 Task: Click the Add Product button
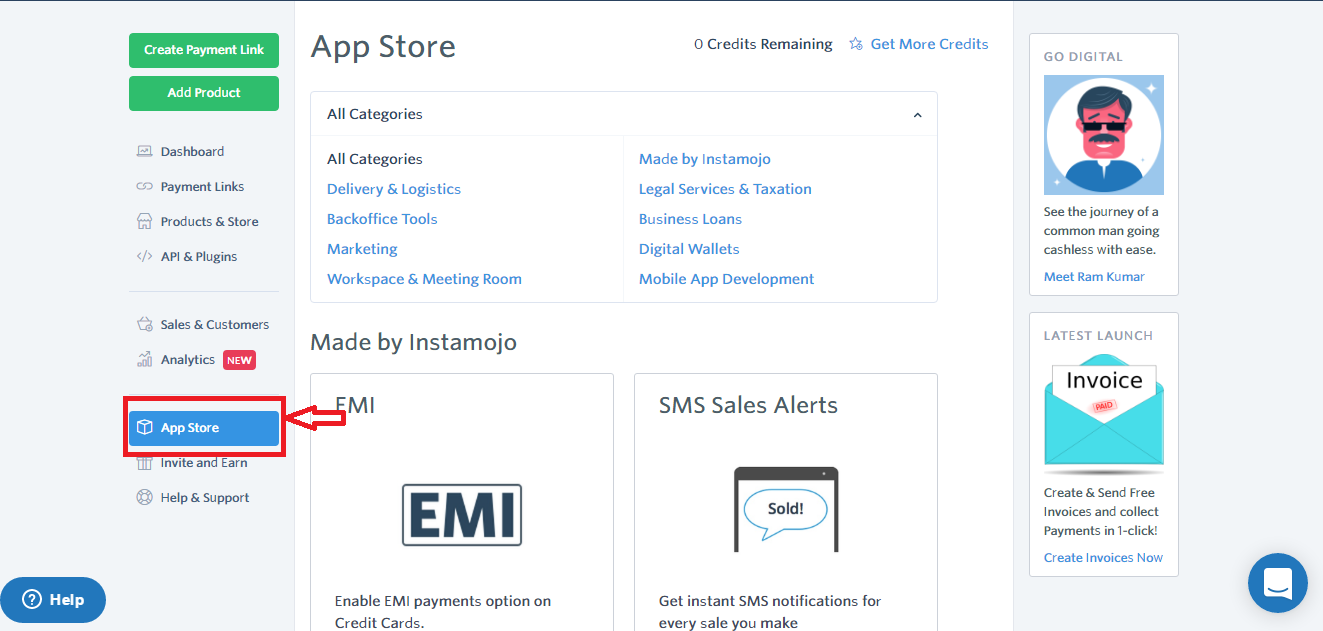pos(204,93)
